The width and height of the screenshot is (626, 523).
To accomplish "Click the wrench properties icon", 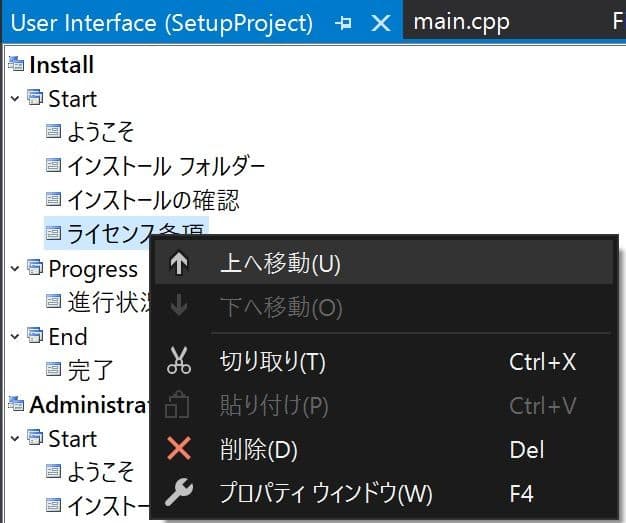I will (179, 493).
